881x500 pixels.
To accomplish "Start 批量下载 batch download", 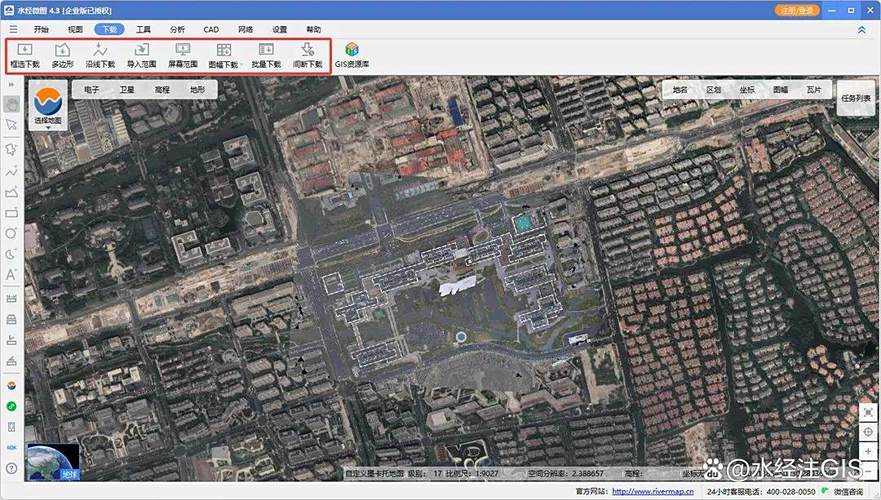I will click(x=266, y=56).
